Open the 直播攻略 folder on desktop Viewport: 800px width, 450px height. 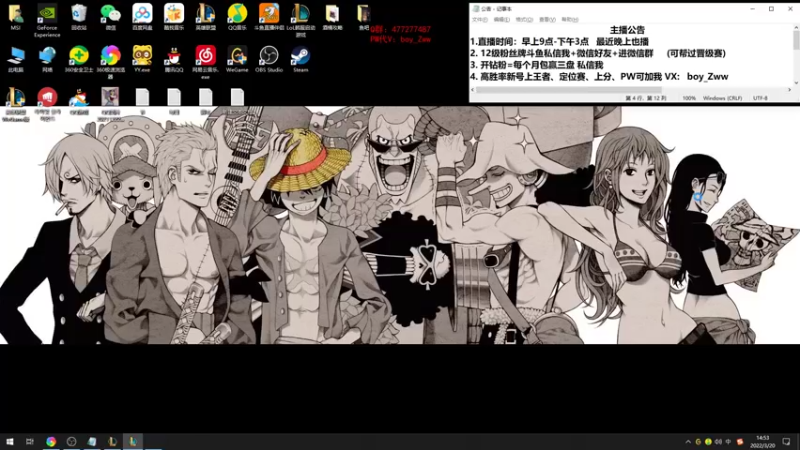(x=332, y=17)
